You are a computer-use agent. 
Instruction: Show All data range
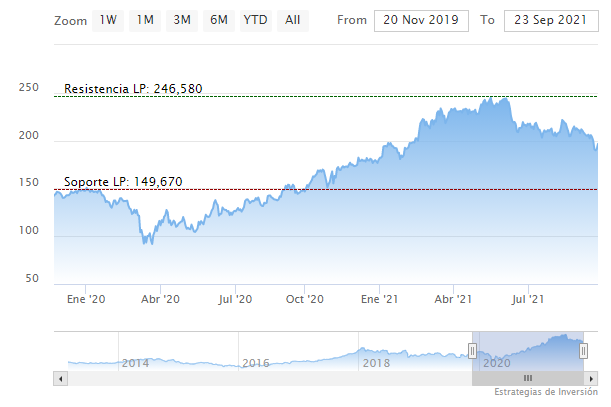[x=292, y=20]
